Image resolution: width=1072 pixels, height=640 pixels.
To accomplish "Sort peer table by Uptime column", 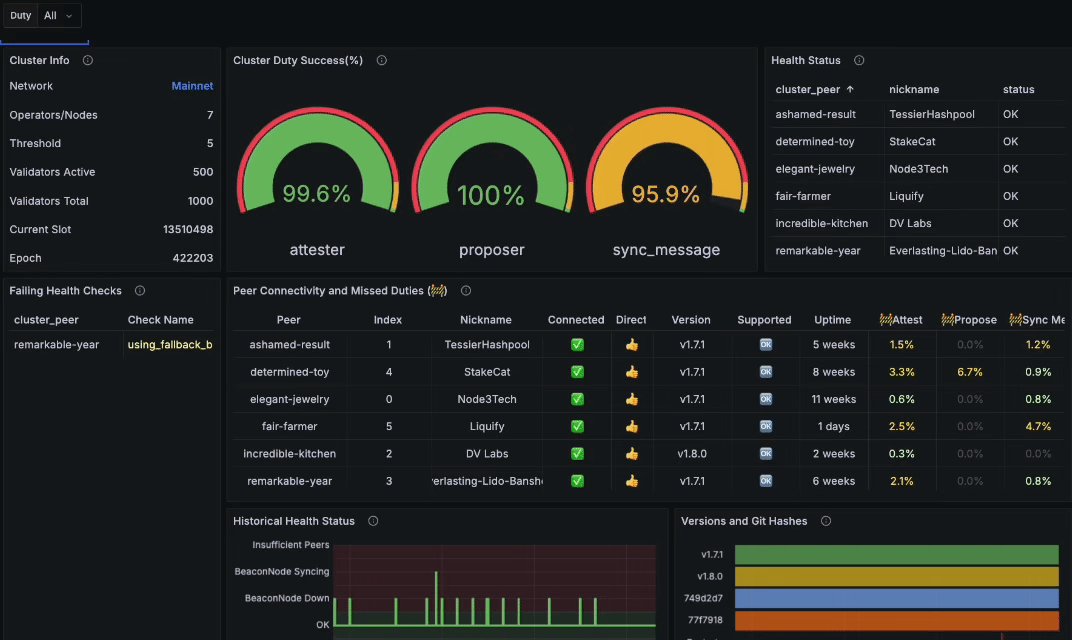I will [x=833, y=320].
